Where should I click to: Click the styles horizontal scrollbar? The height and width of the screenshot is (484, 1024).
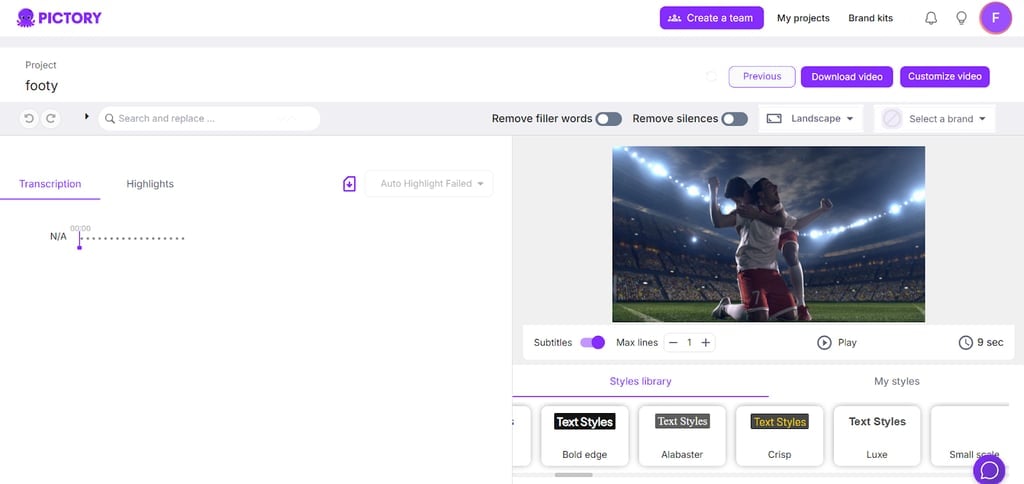(x=573, y=475)
